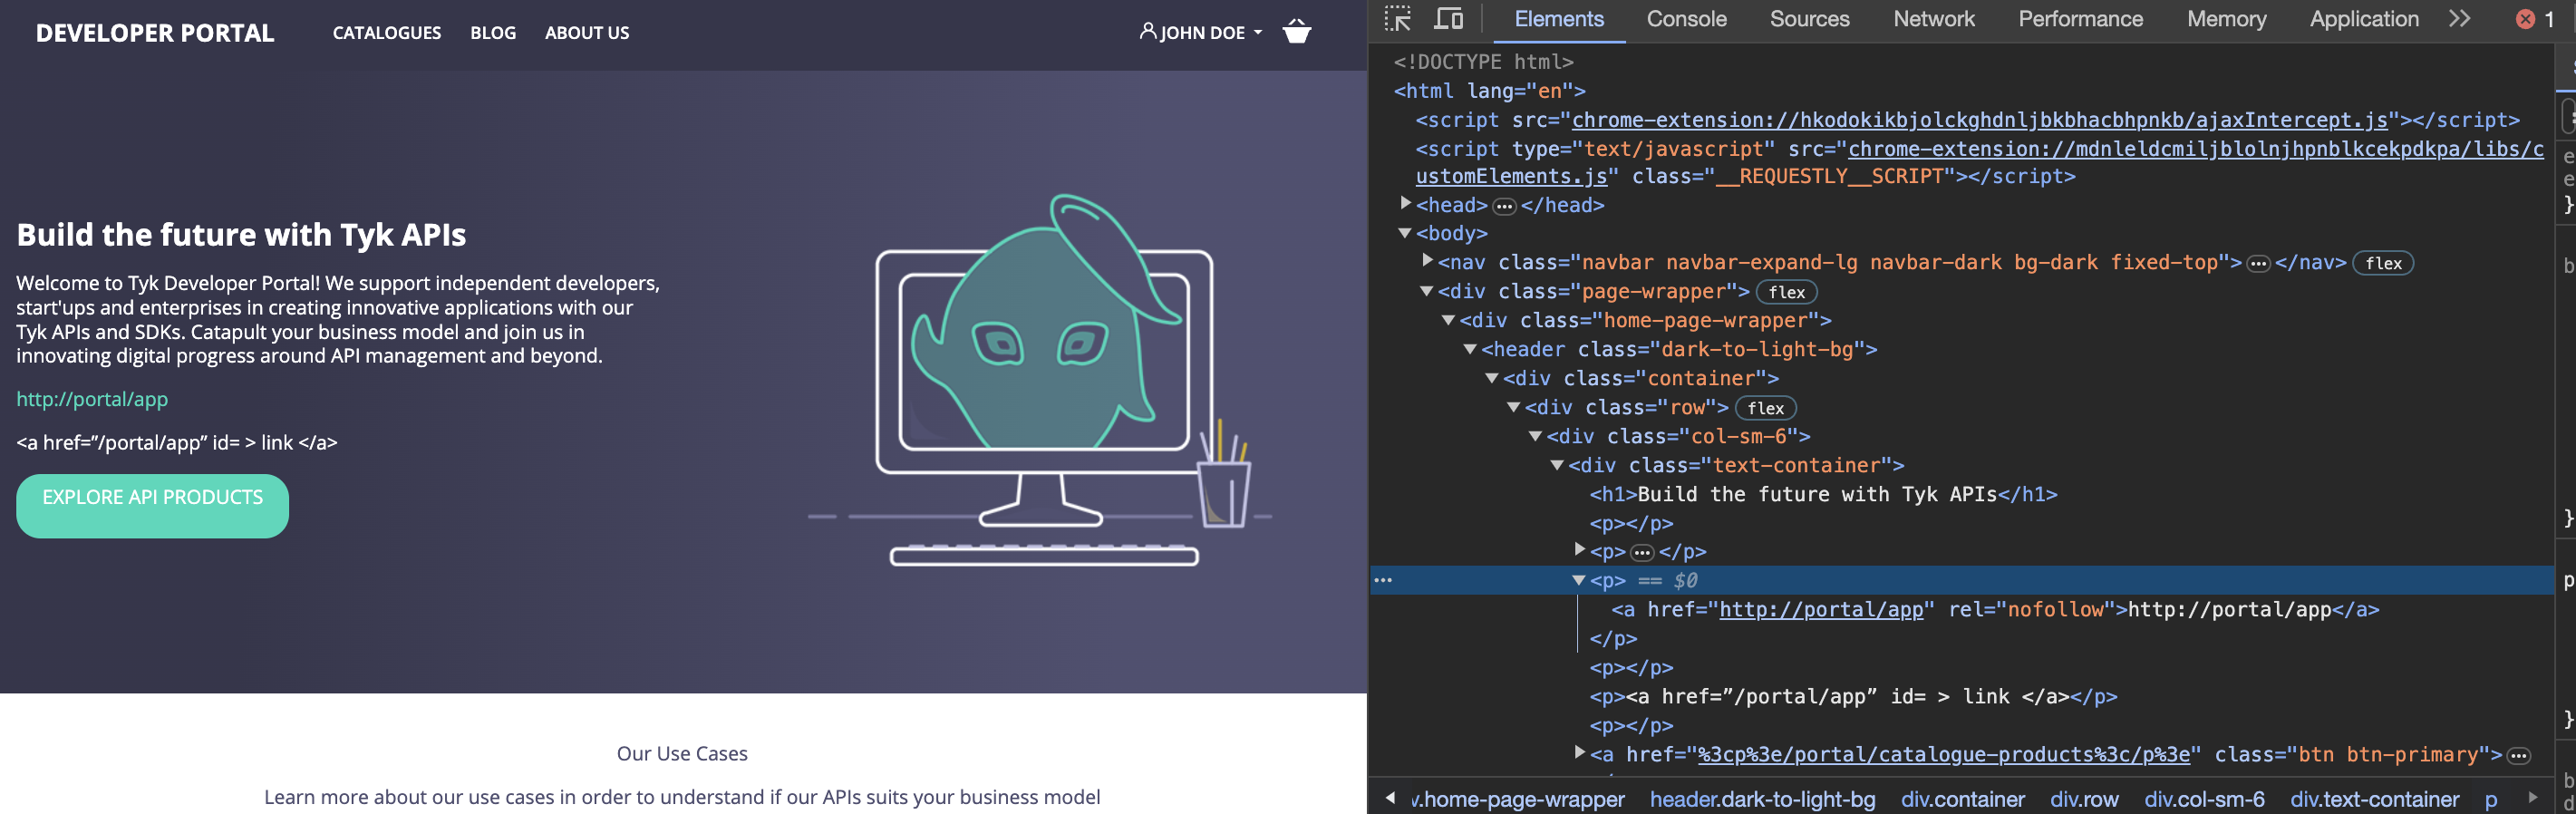Click the Tyk mascot computer illustration

tap(1040, 380)
